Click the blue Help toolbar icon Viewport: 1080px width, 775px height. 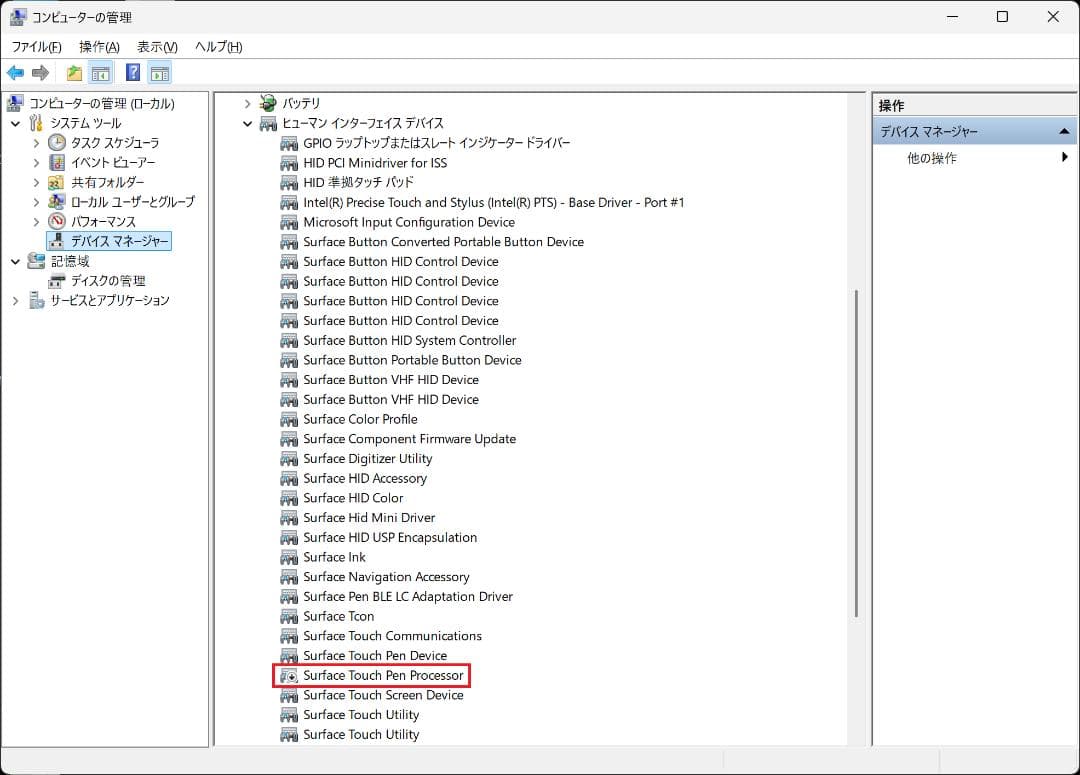click(133, 72)
